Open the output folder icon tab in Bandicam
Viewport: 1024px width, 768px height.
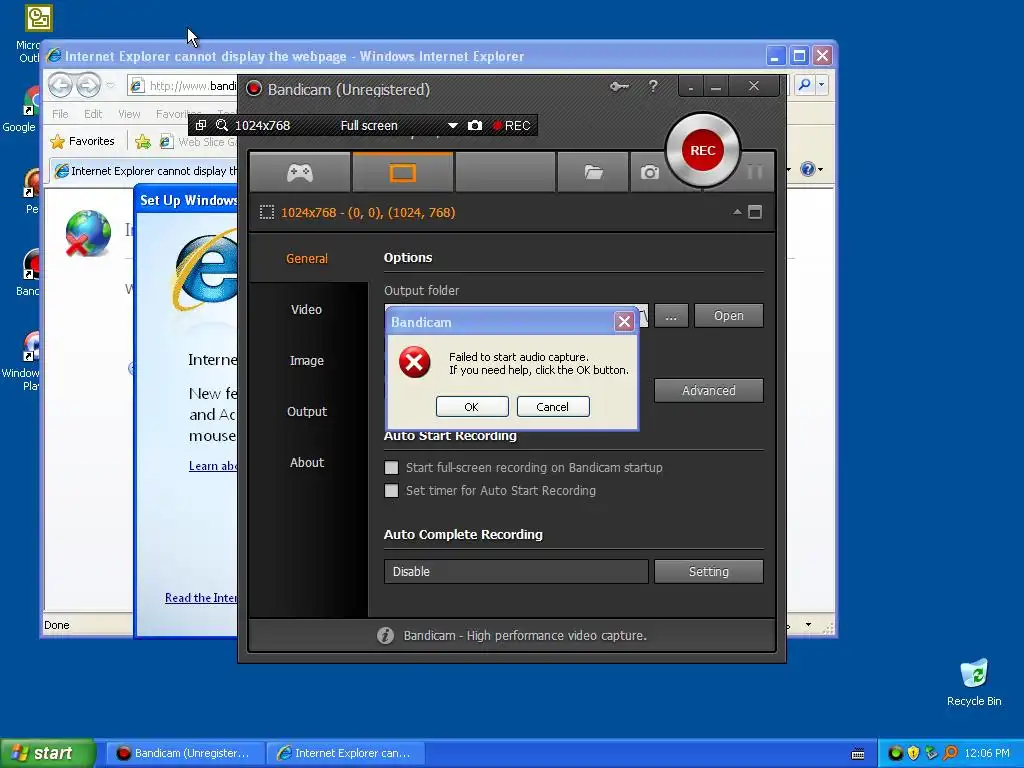593,172
